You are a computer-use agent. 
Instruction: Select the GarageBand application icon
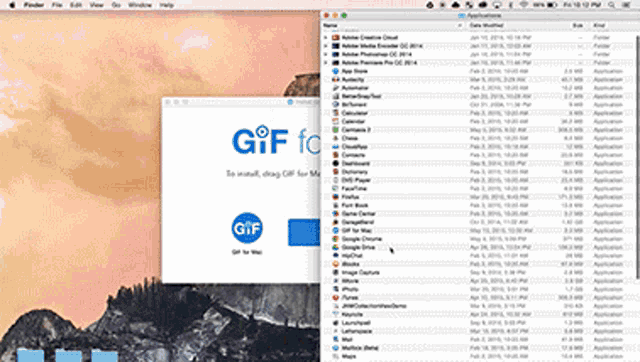pos(336,222)
